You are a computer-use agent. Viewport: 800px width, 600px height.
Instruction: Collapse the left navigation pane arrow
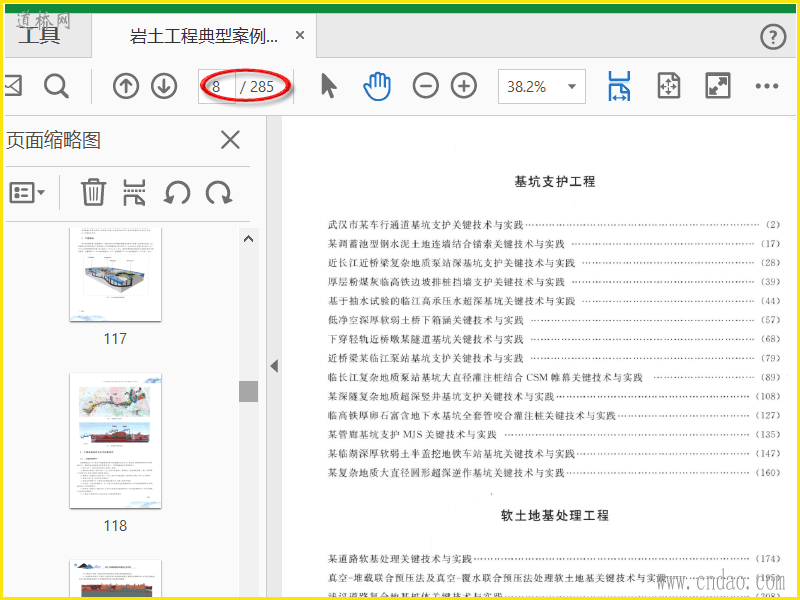[274, 366]
